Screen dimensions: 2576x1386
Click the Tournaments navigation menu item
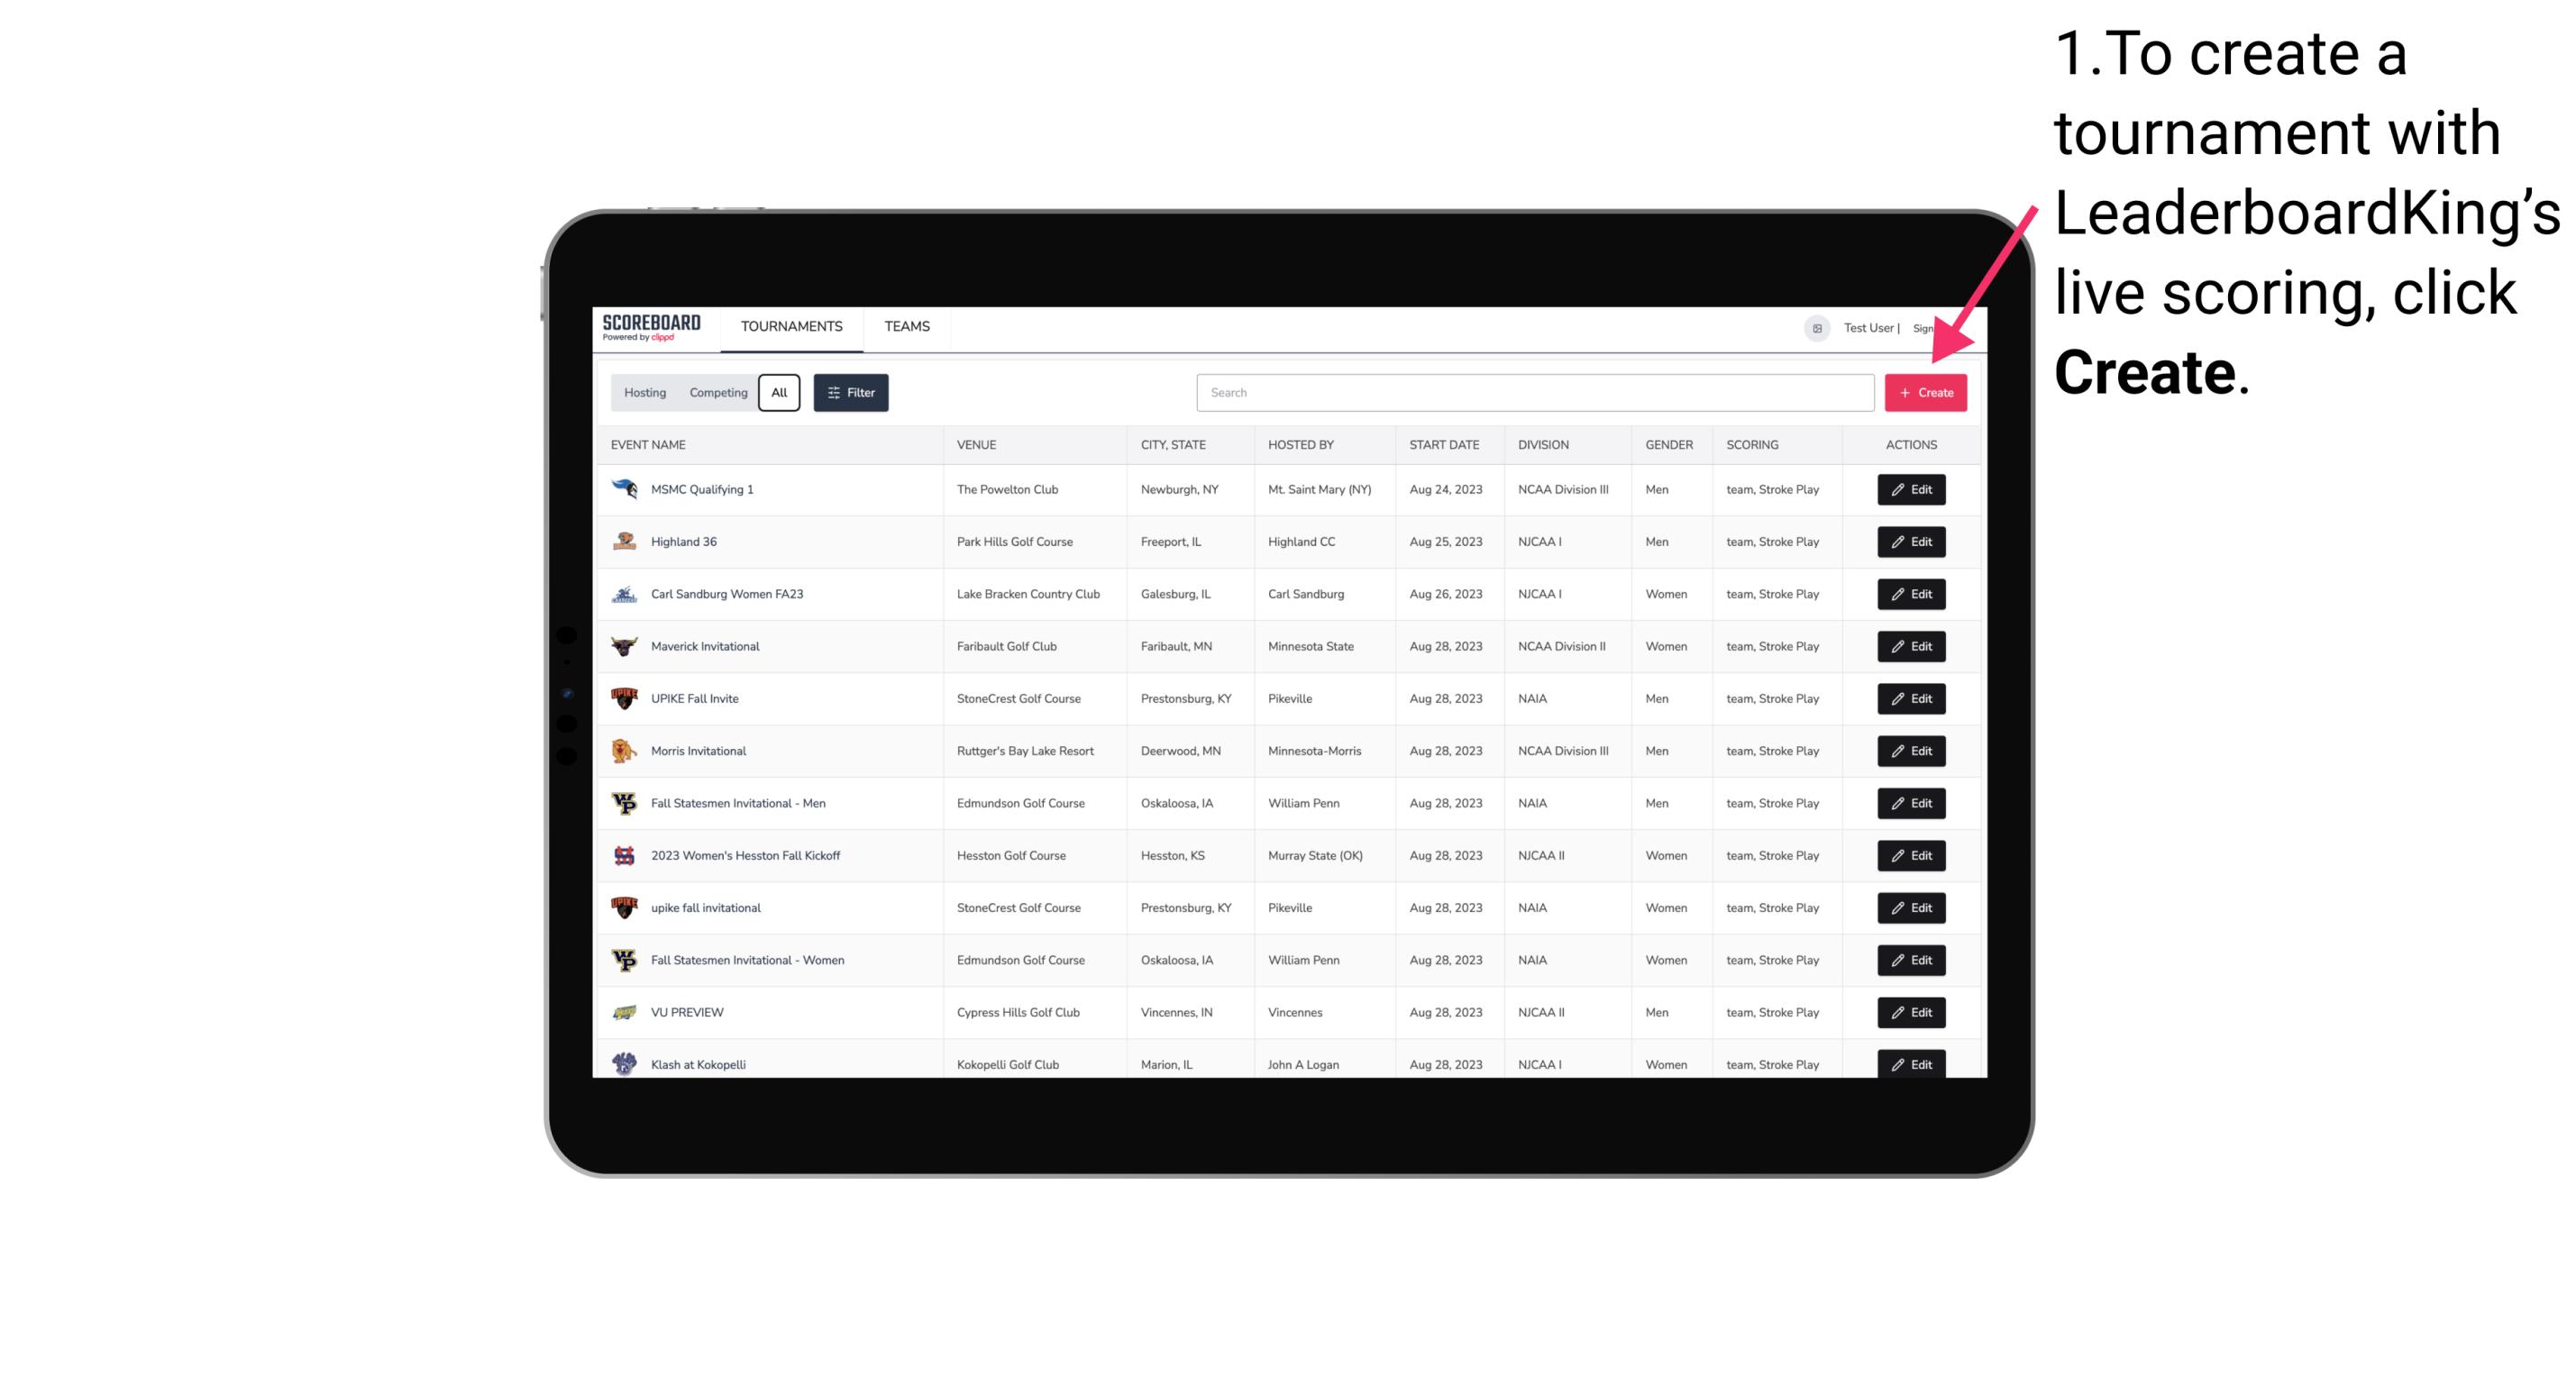(790, 326)
